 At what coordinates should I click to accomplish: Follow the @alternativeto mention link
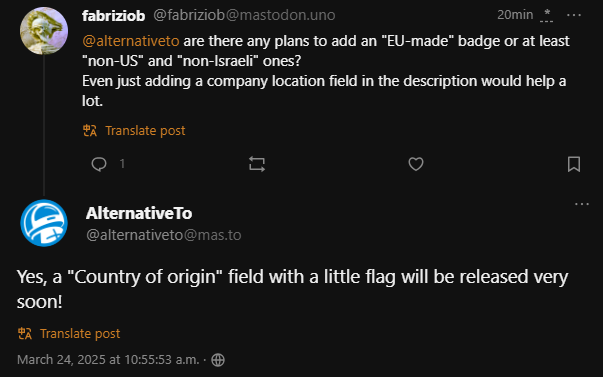[131, 41]
